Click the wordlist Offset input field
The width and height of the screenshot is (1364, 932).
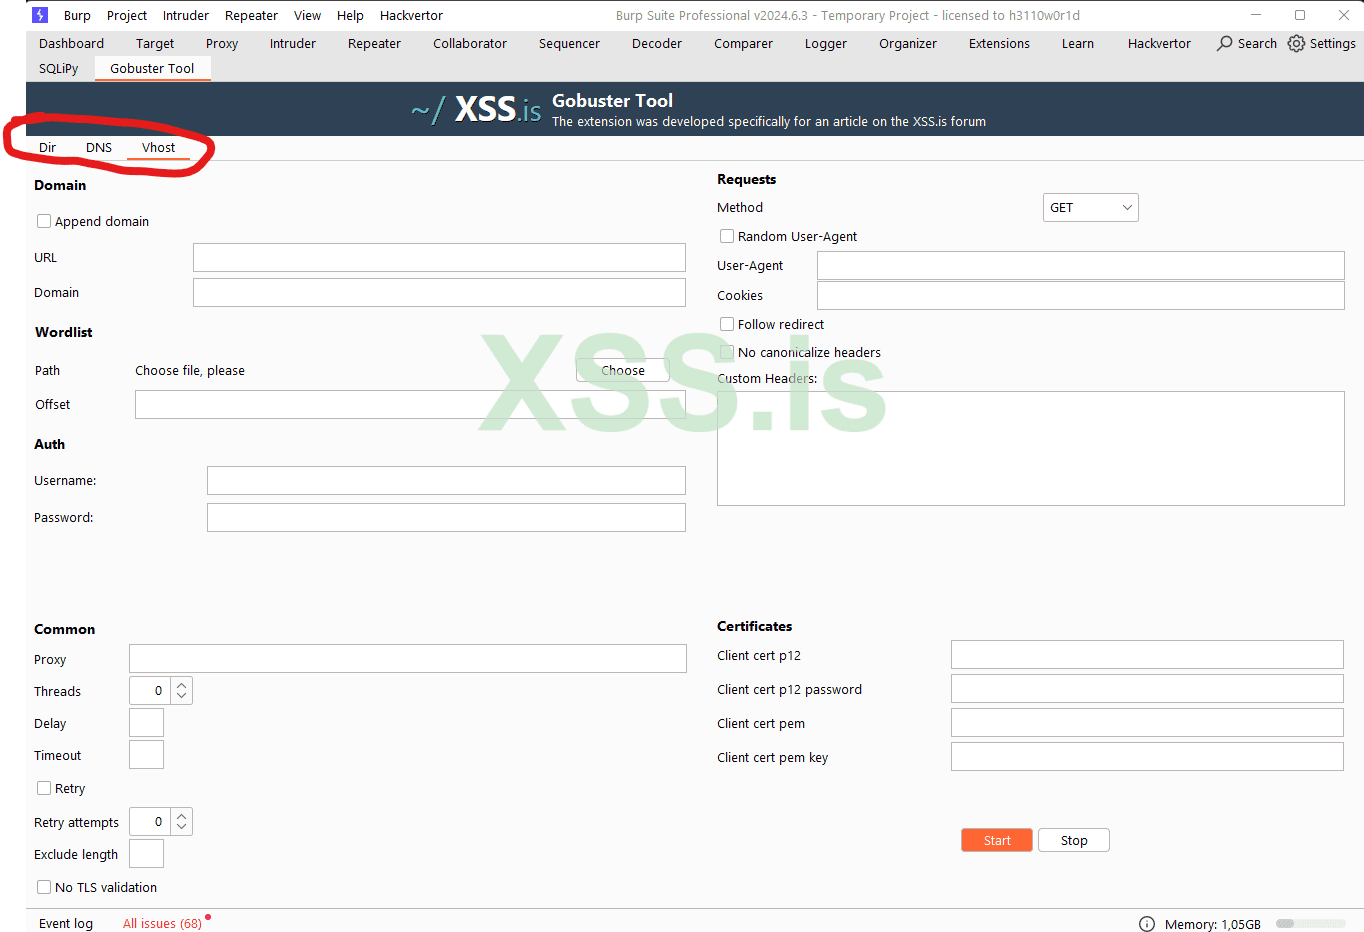pyautogui.click(x=410, y=404)
